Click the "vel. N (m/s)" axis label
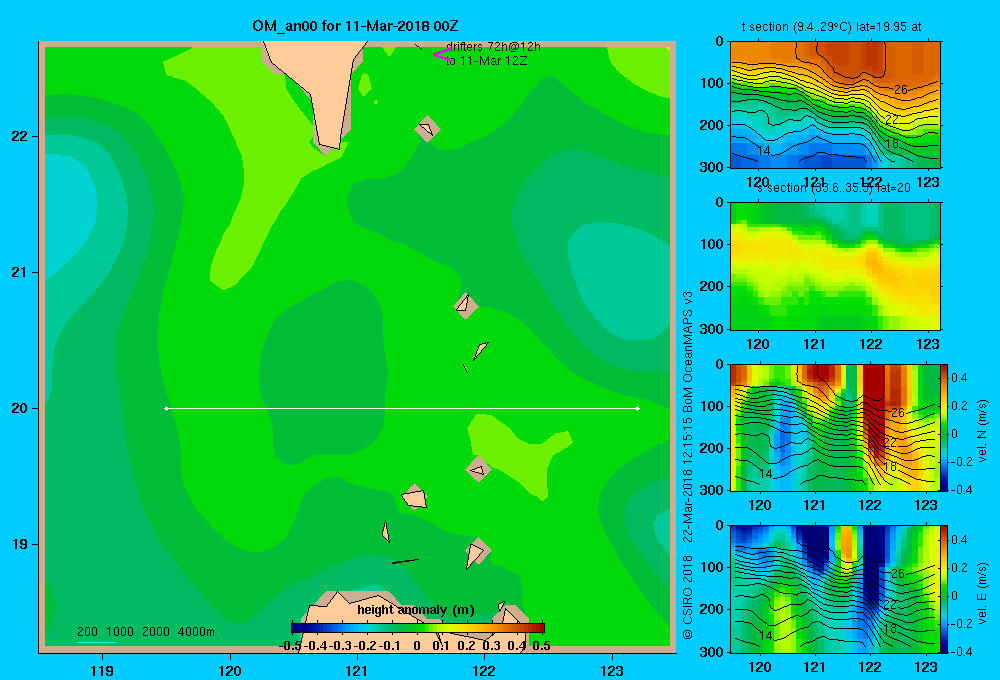 pos(983,431)
